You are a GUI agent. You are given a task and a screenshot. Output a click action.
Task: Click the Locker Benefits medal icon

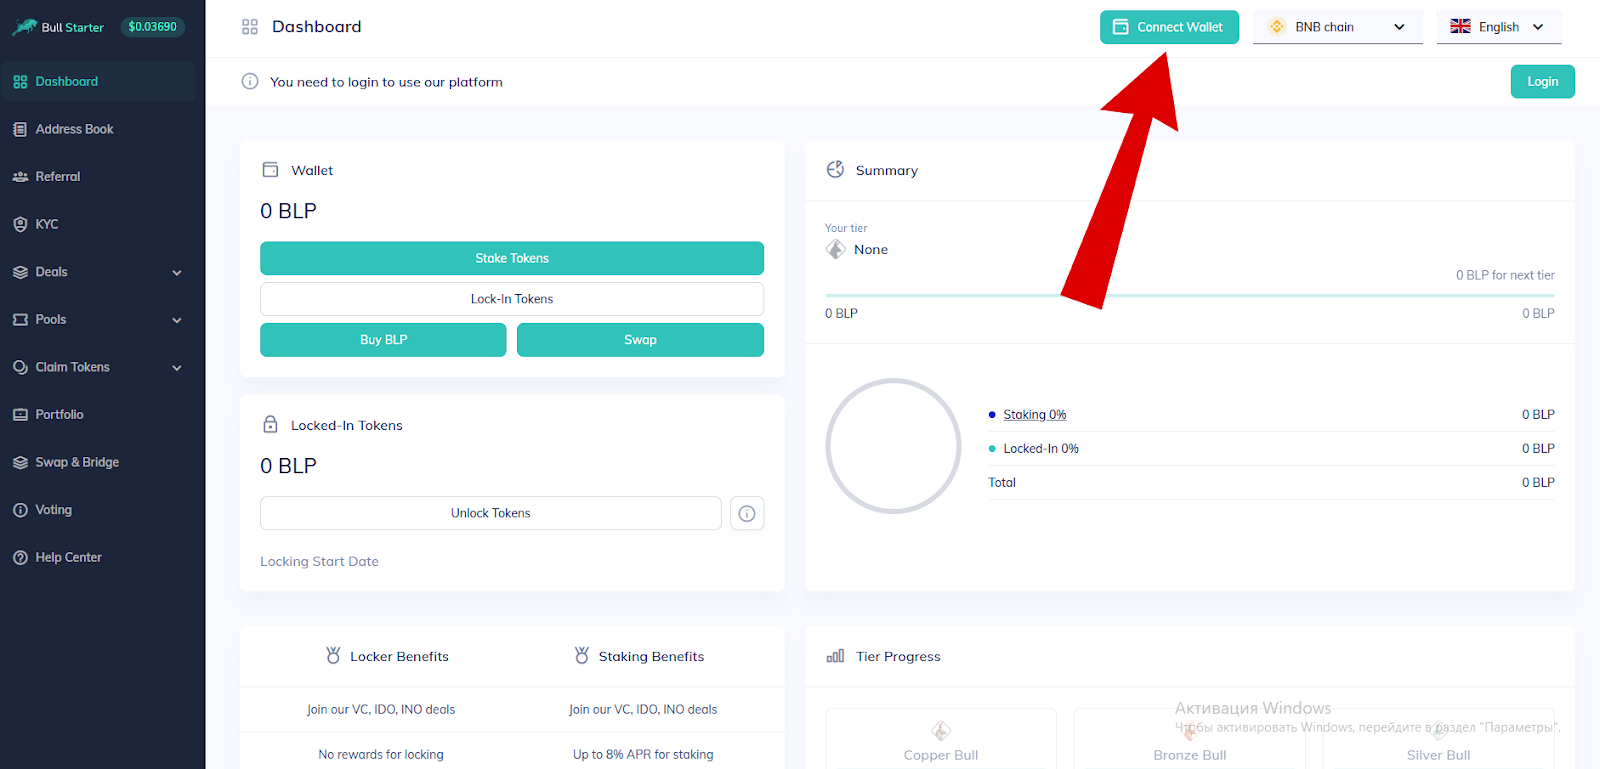333,656
